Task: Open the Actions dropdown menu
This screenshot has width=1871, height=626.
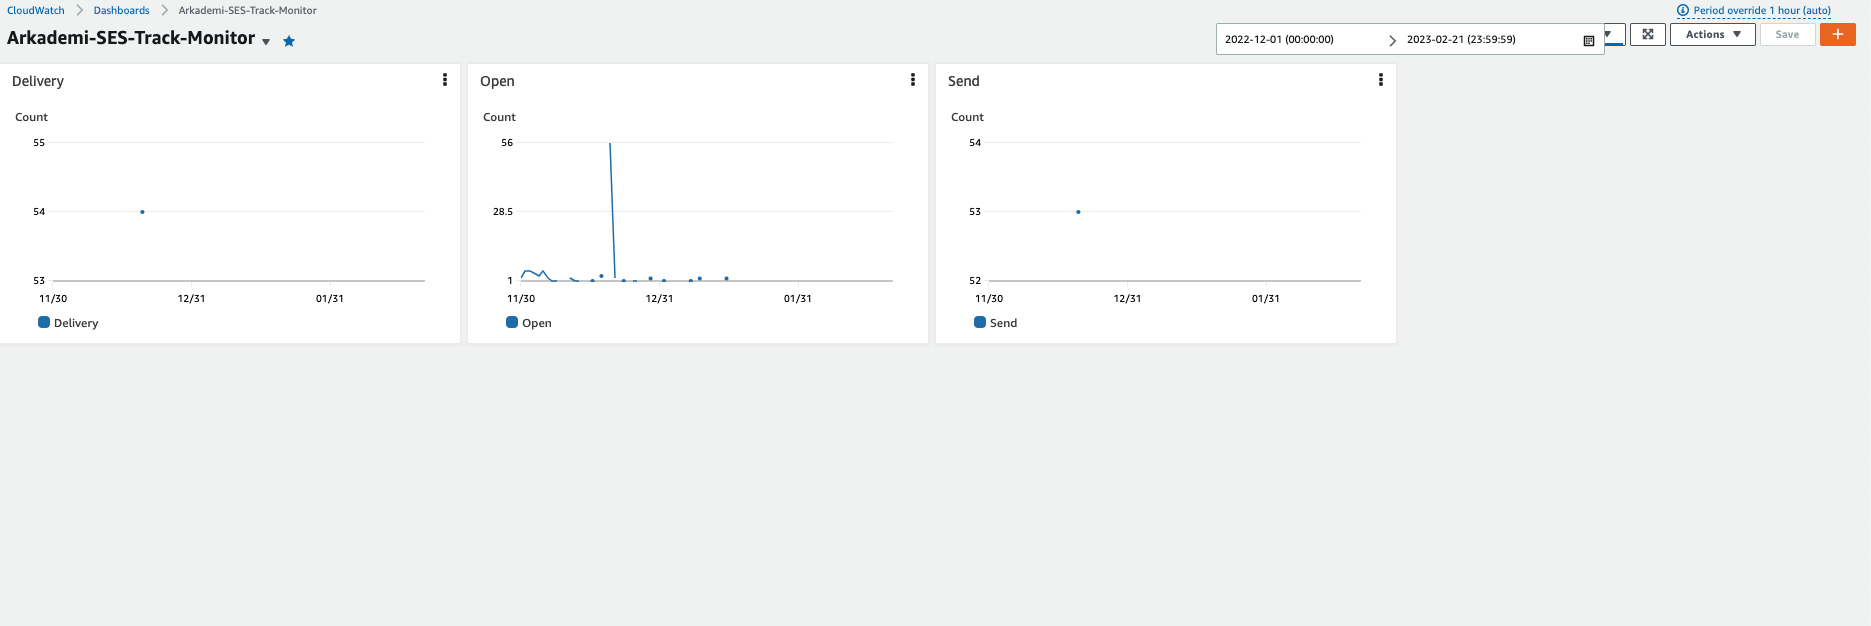Action: click(1712, 34)
